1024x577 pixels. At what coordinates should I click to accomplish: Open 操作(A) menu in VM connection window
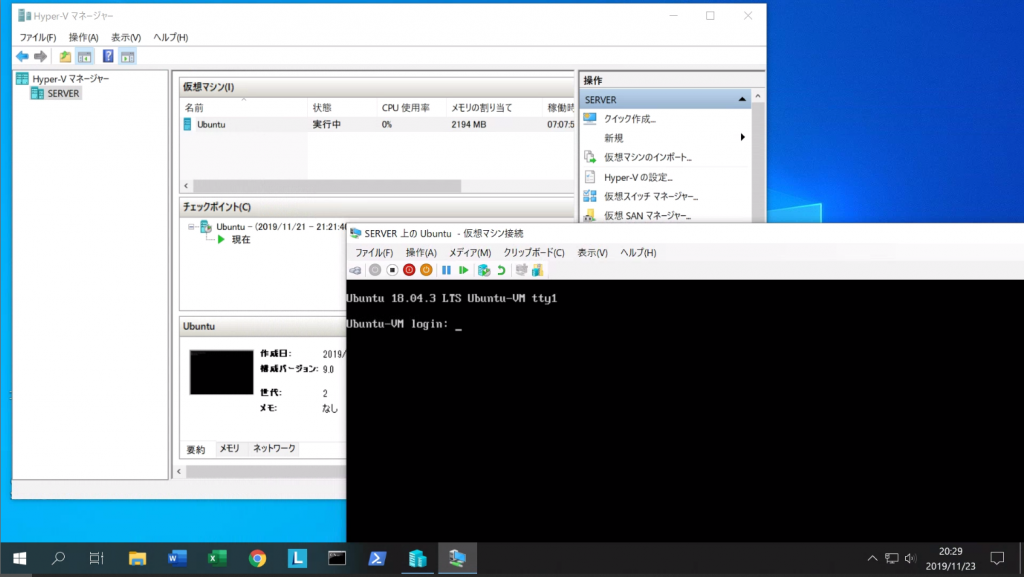coord(421,253)
